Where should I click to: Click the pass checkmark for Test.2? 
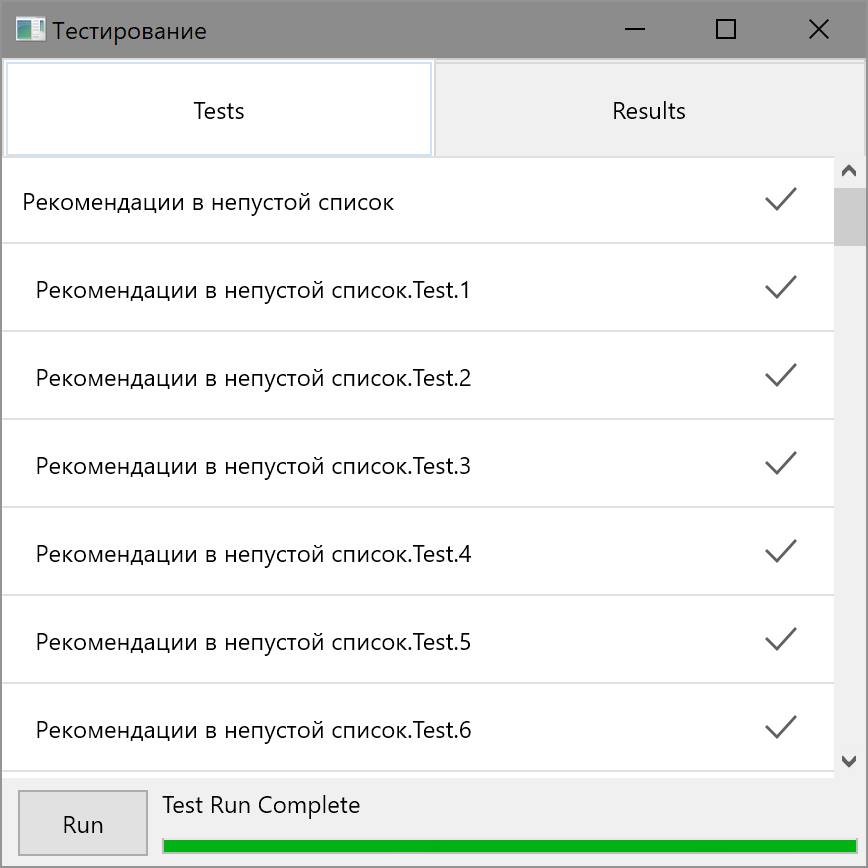pyautogui.click(x=780, y=375)
